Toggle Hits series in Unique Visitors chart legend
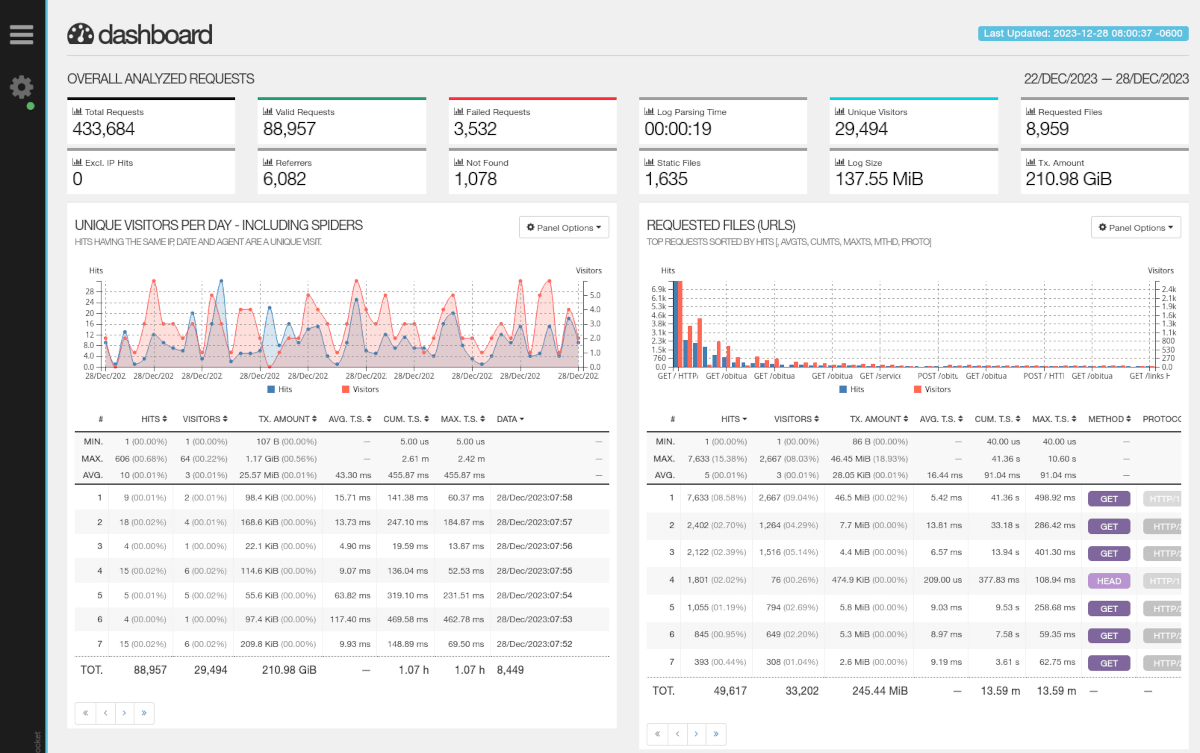 (x=278, y=389)
